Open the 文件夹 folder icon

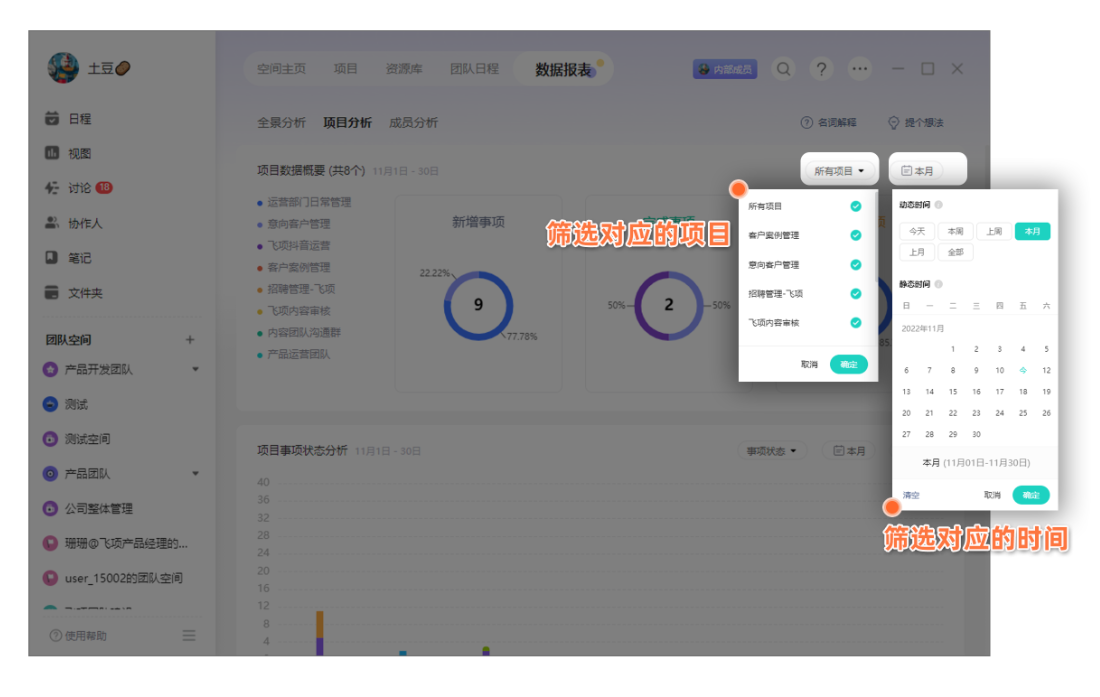click(x=52, y=292)
